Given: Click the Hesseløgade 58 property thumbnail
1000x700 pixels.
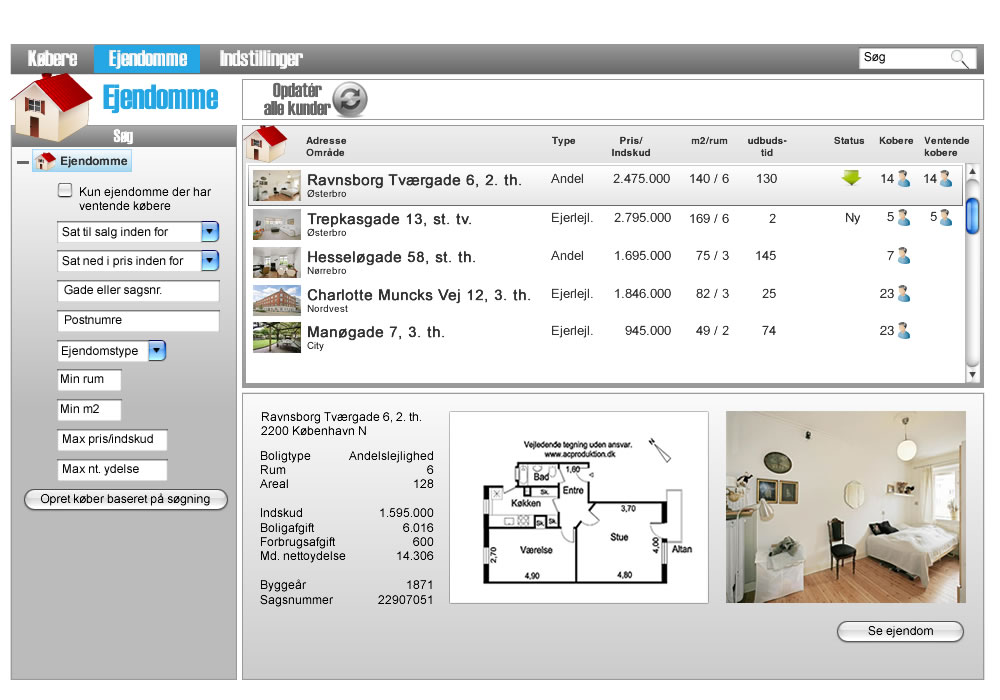Looking at the screenshot, I should click(277, 262).
